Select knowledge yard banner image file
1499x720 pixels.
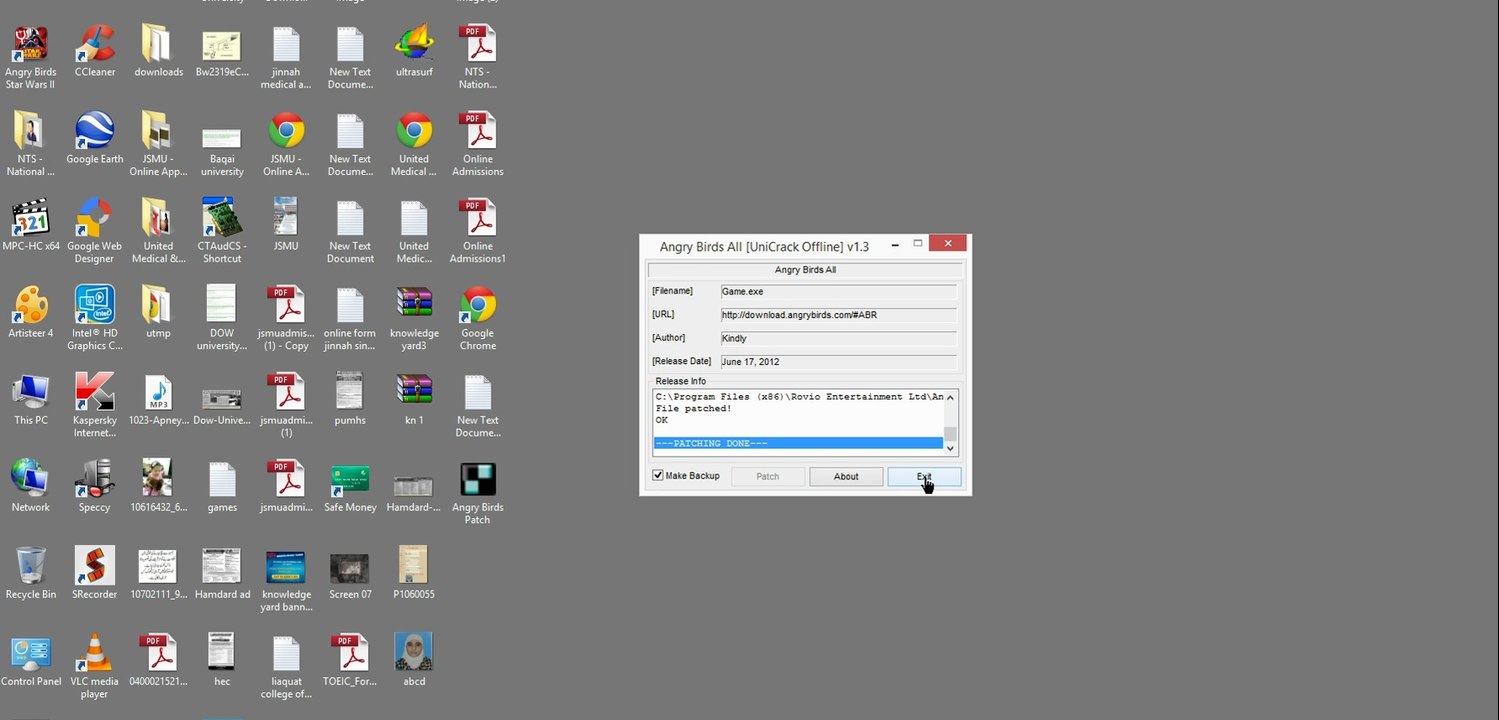click(x=286, y=566)
